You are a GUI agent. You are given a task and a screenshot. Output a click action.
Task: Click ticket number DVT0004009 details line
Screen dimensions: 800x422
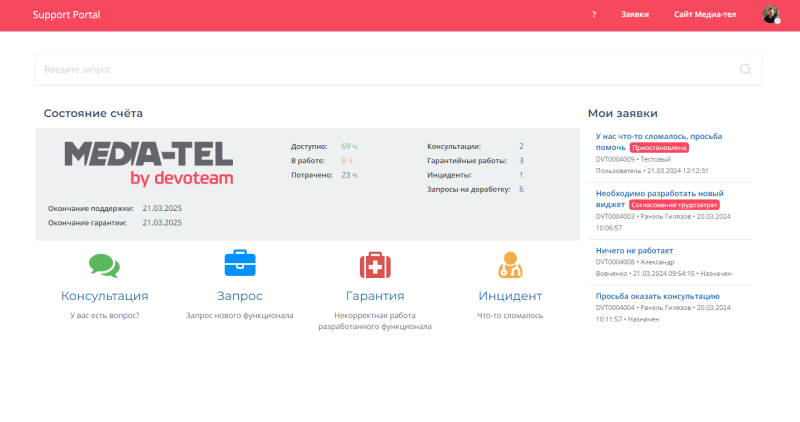coord(652,165)
